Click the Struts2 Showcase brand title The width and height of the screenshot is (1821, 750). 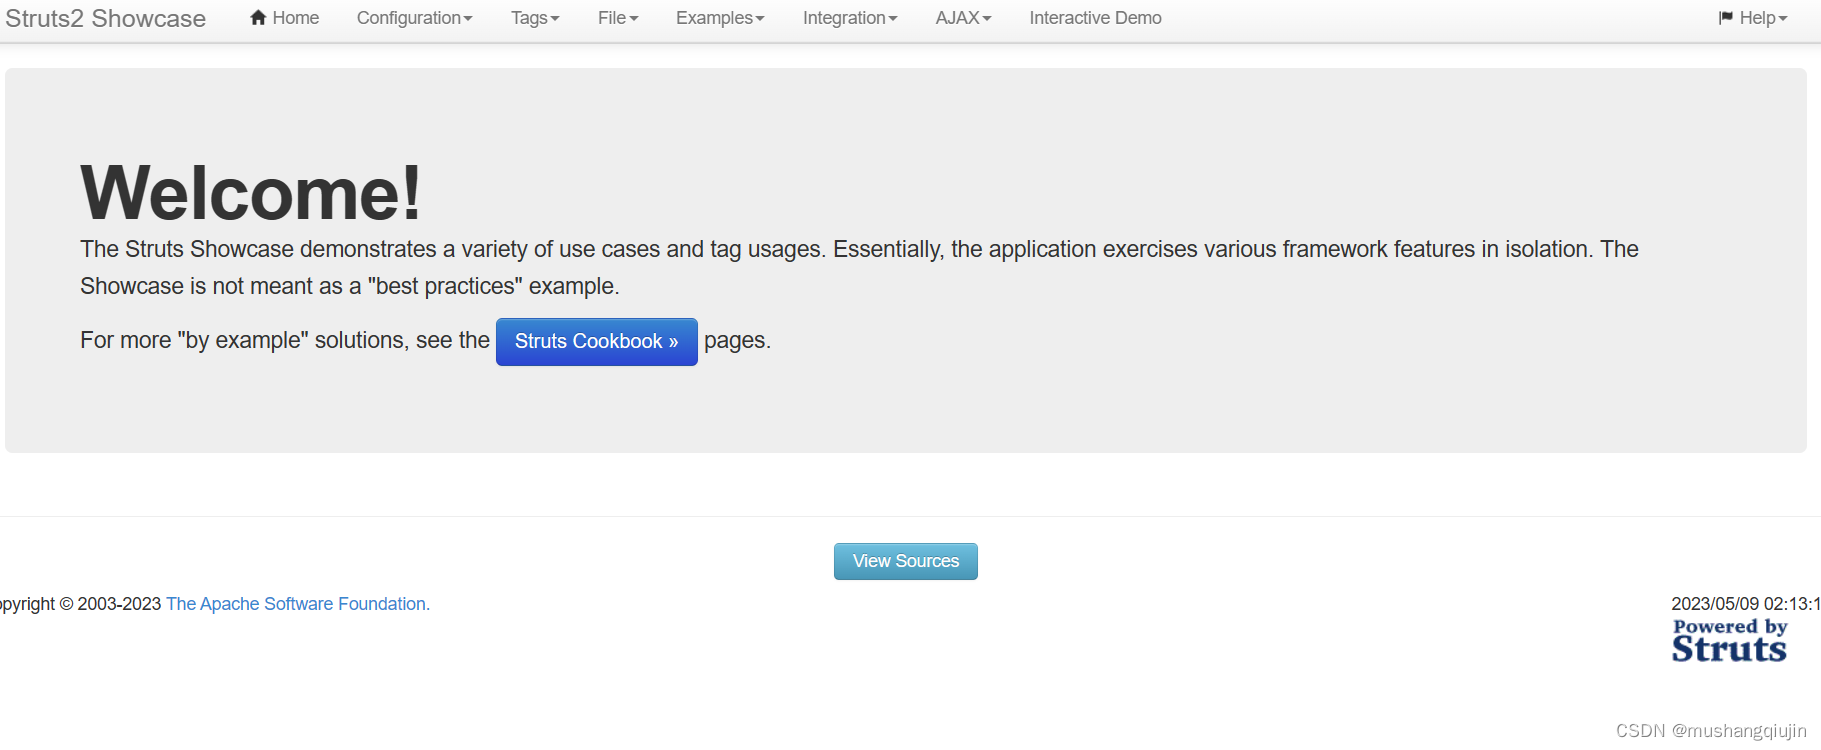click(x=105, y=18)
